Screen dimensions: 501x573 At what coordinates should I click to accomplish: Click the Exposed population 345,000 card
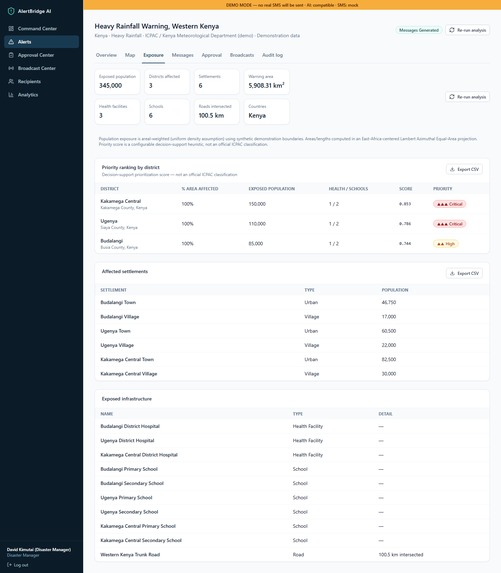[x=117, y=82]
